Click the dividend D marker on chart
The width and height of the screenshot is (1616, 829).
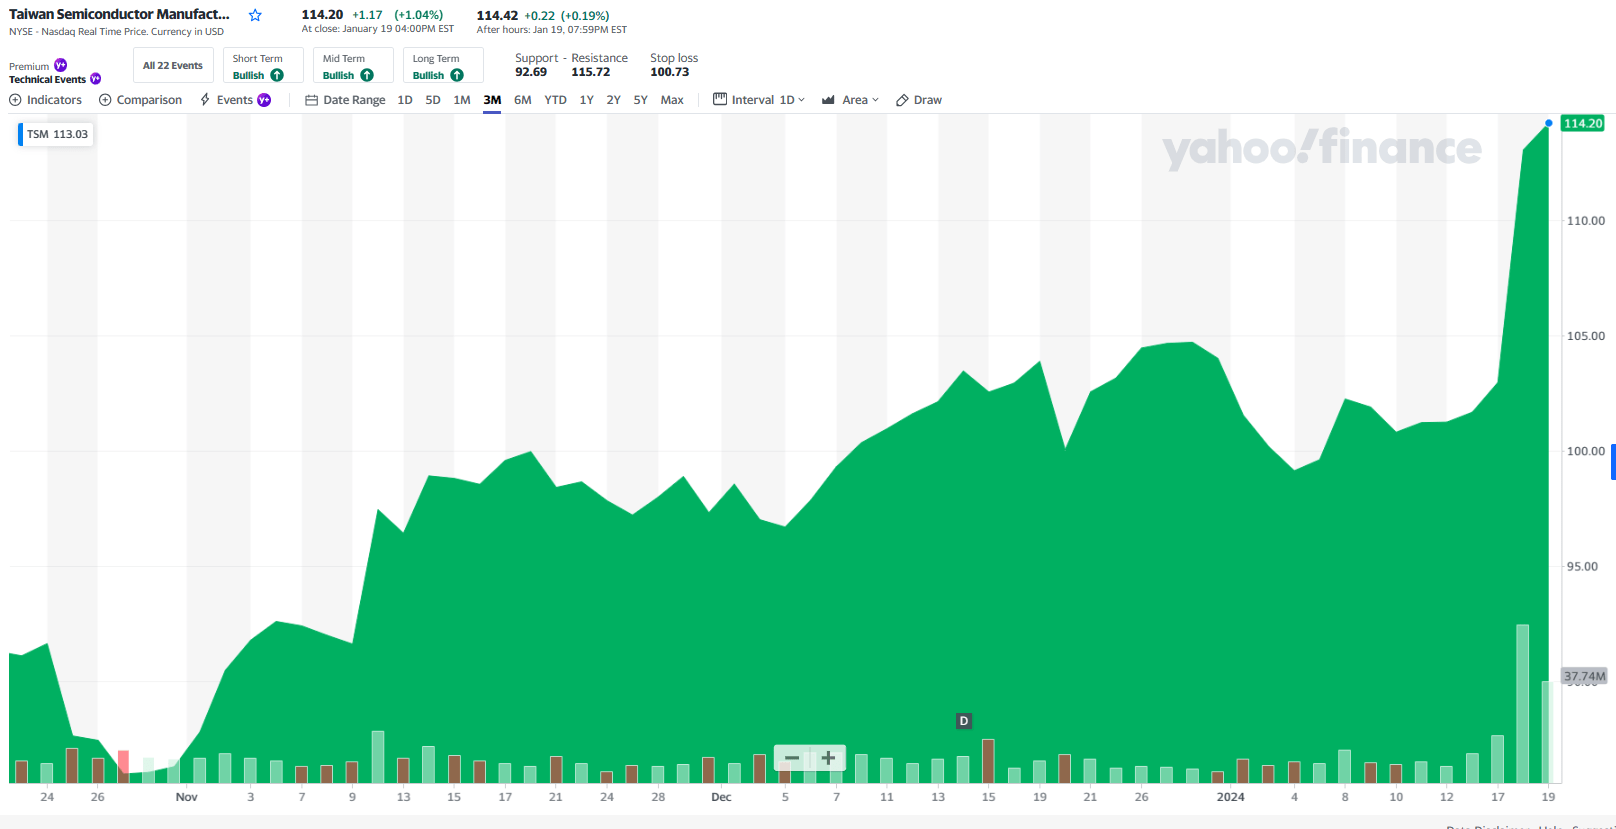964,721
